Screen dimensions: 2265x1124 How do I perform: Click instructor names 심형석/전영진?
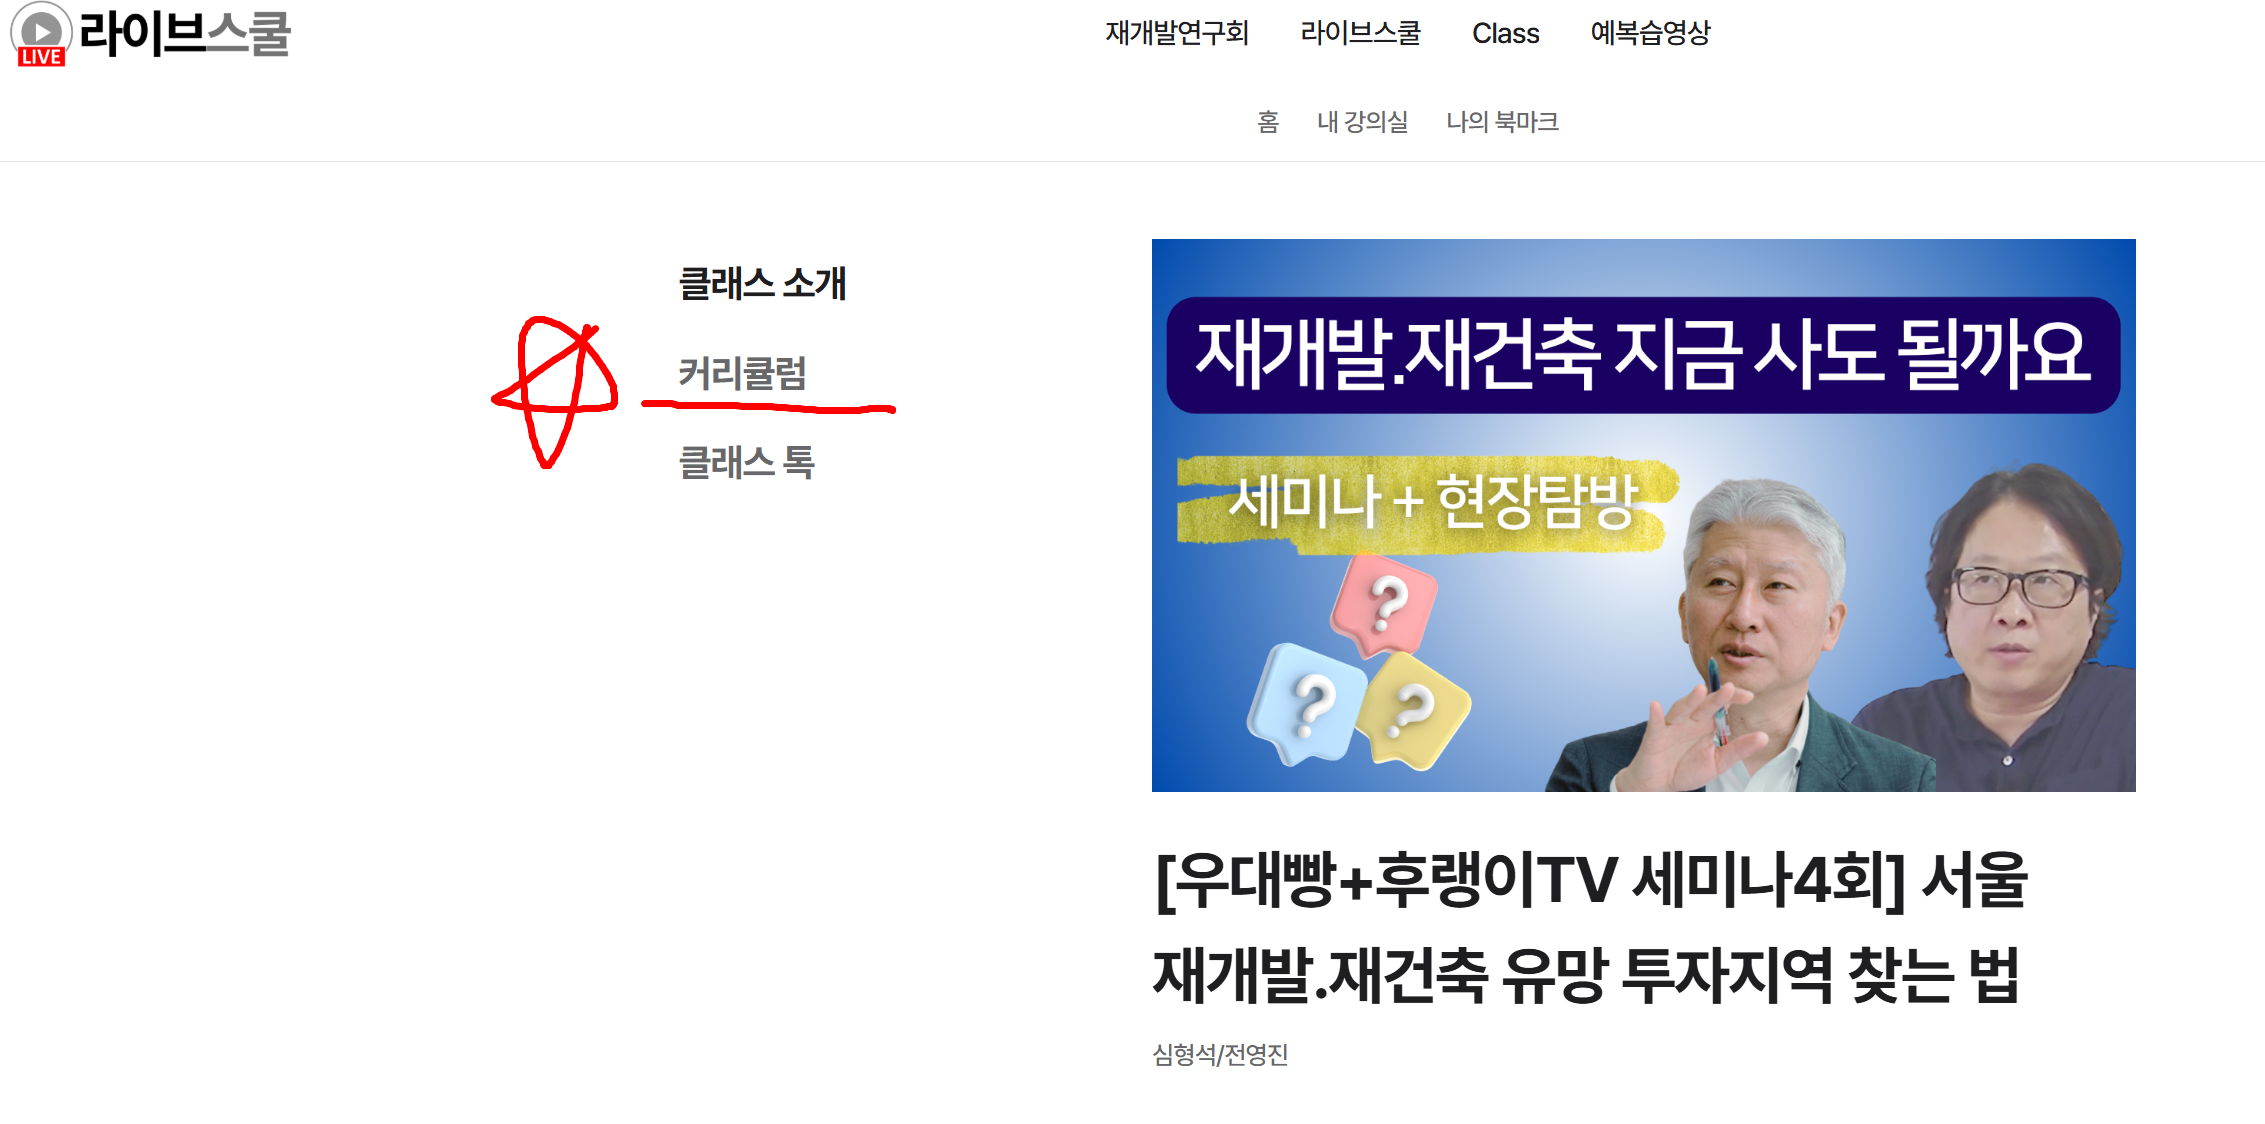point(1220,1055)
